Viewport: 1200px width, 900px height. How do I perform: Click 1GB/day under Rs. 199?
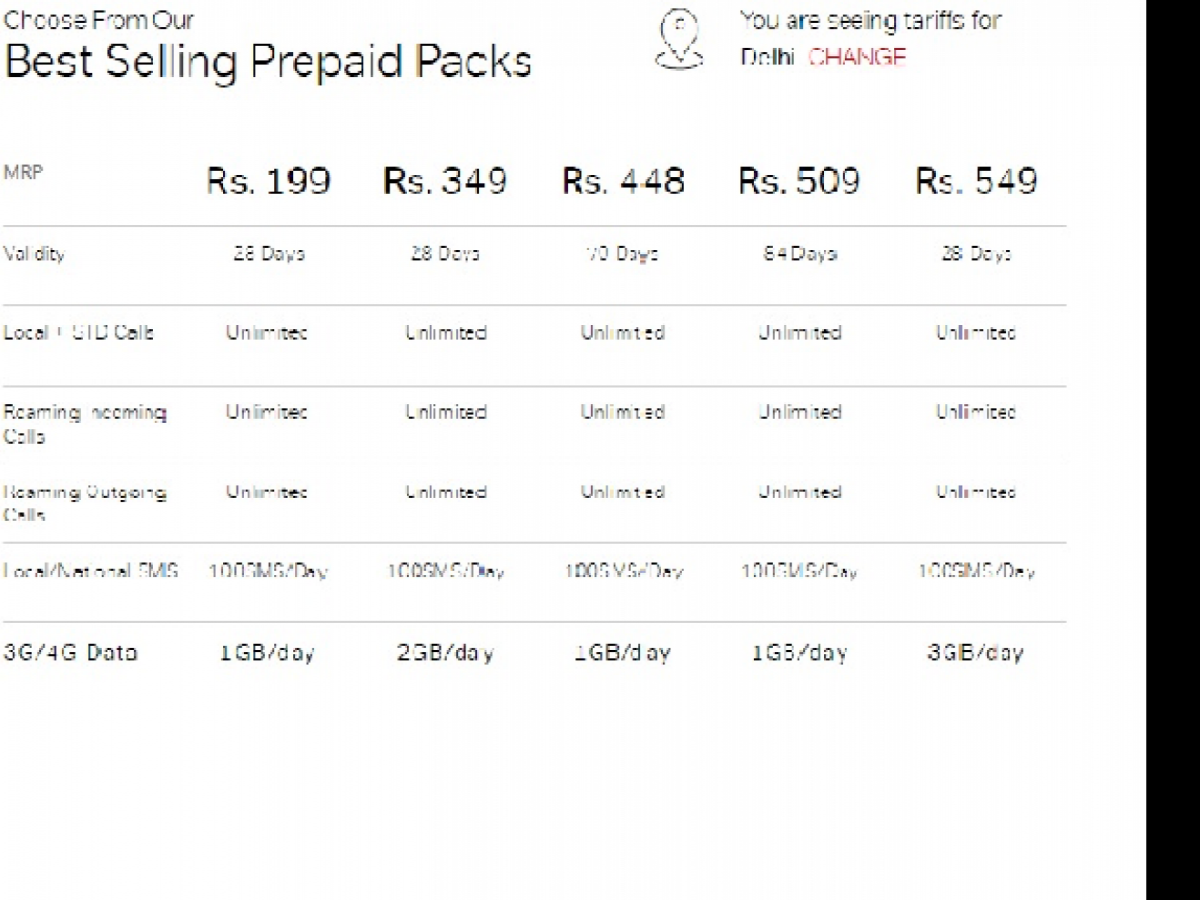267,653
